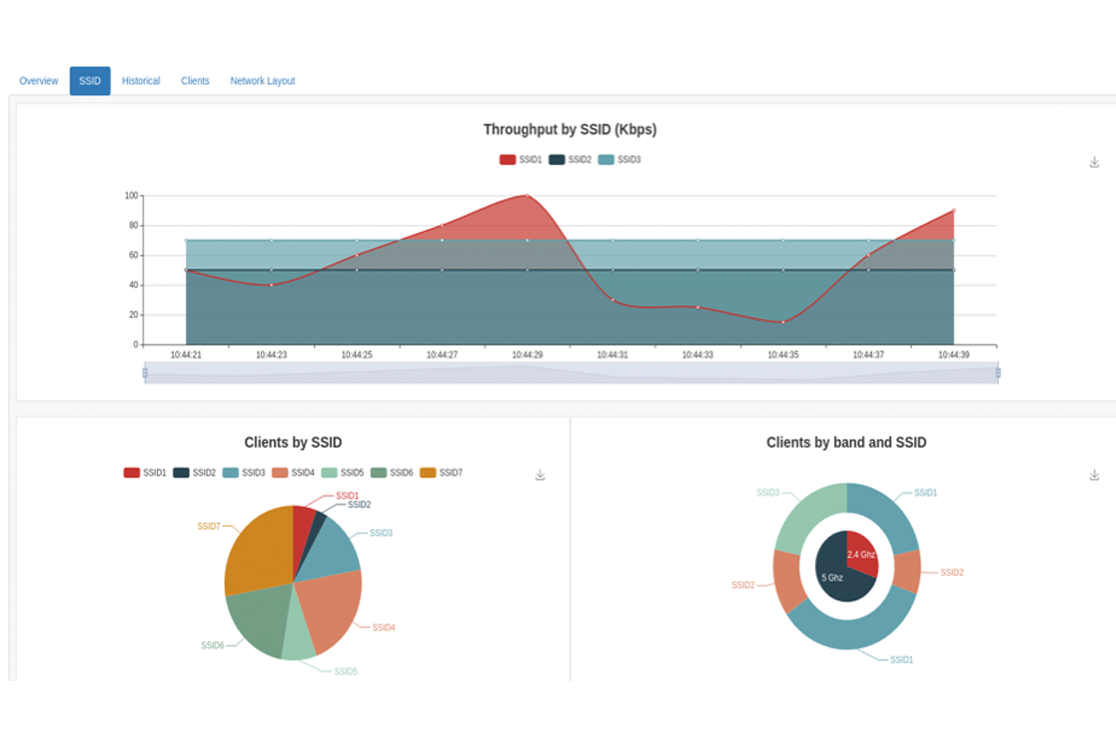Open the Overview tab
The height and width of the screenshot is (744, 1116).
[x=39, y=81]
